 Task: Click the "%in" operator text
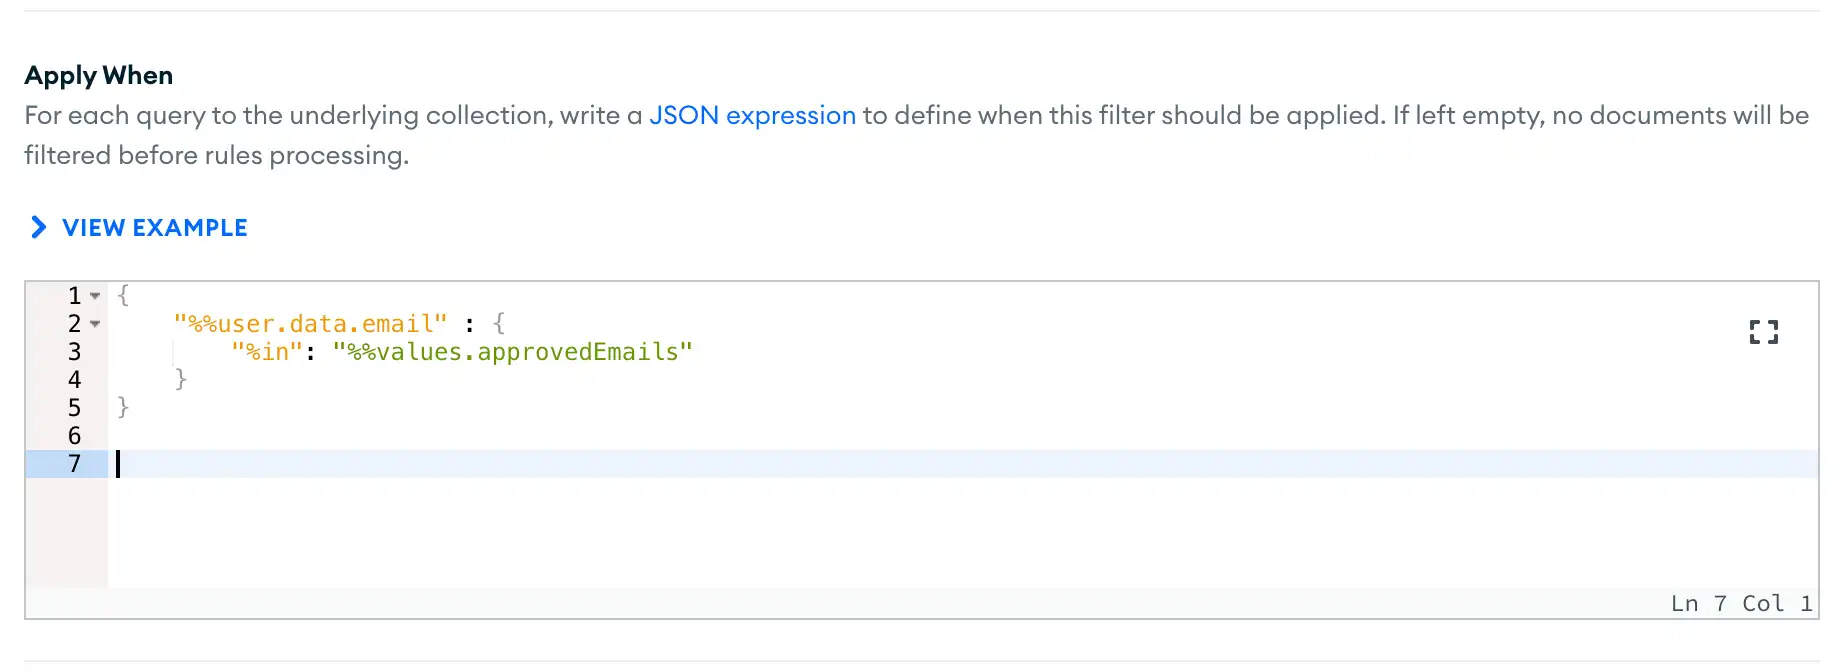[x=267, y=352]
